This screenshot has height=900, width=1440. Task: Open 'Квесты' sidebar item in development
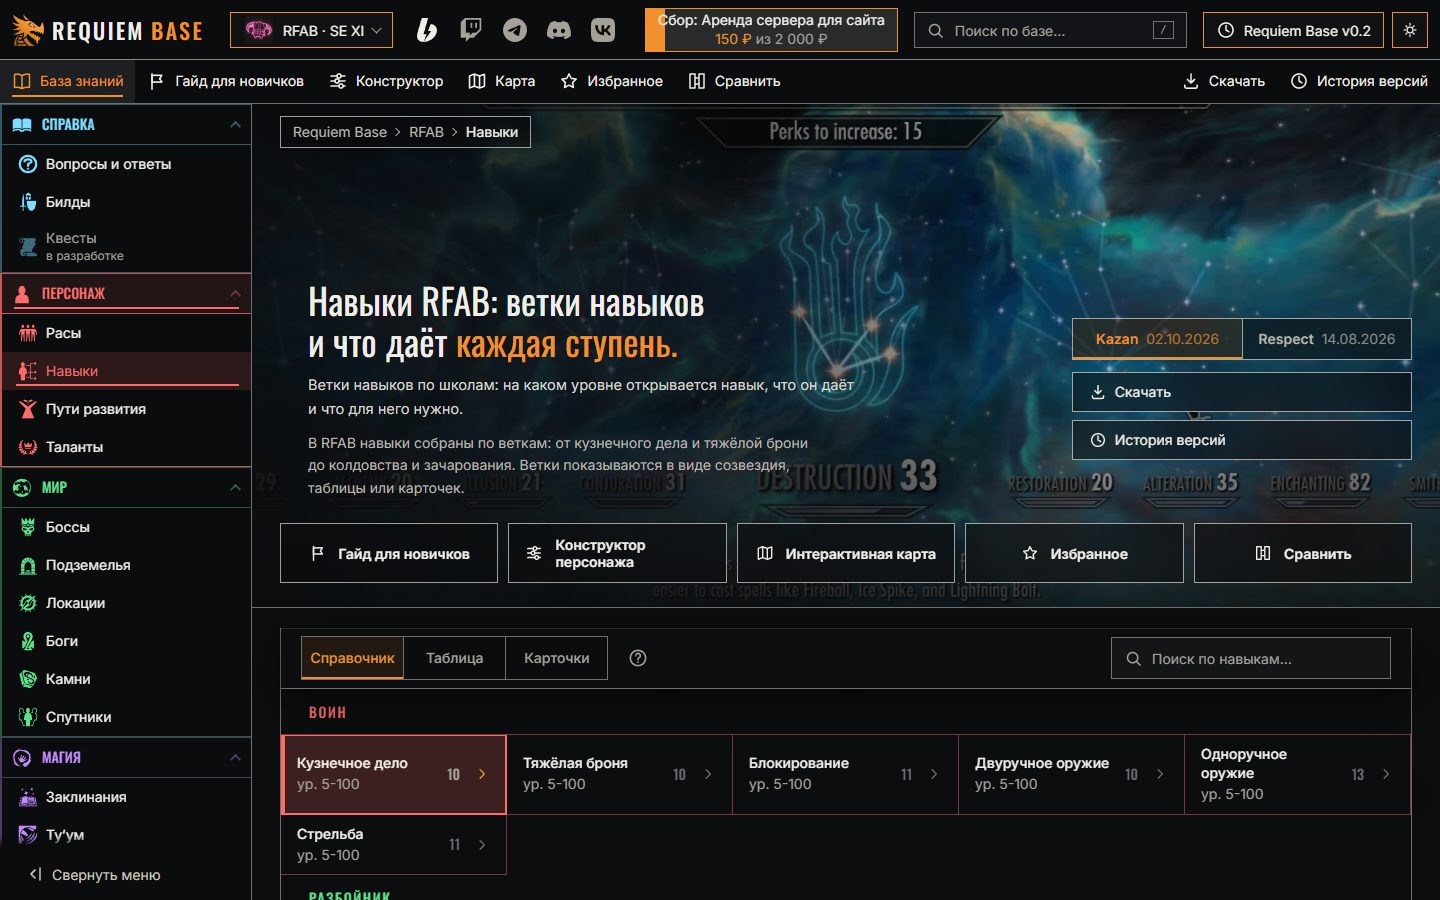[x=126, y=246]
